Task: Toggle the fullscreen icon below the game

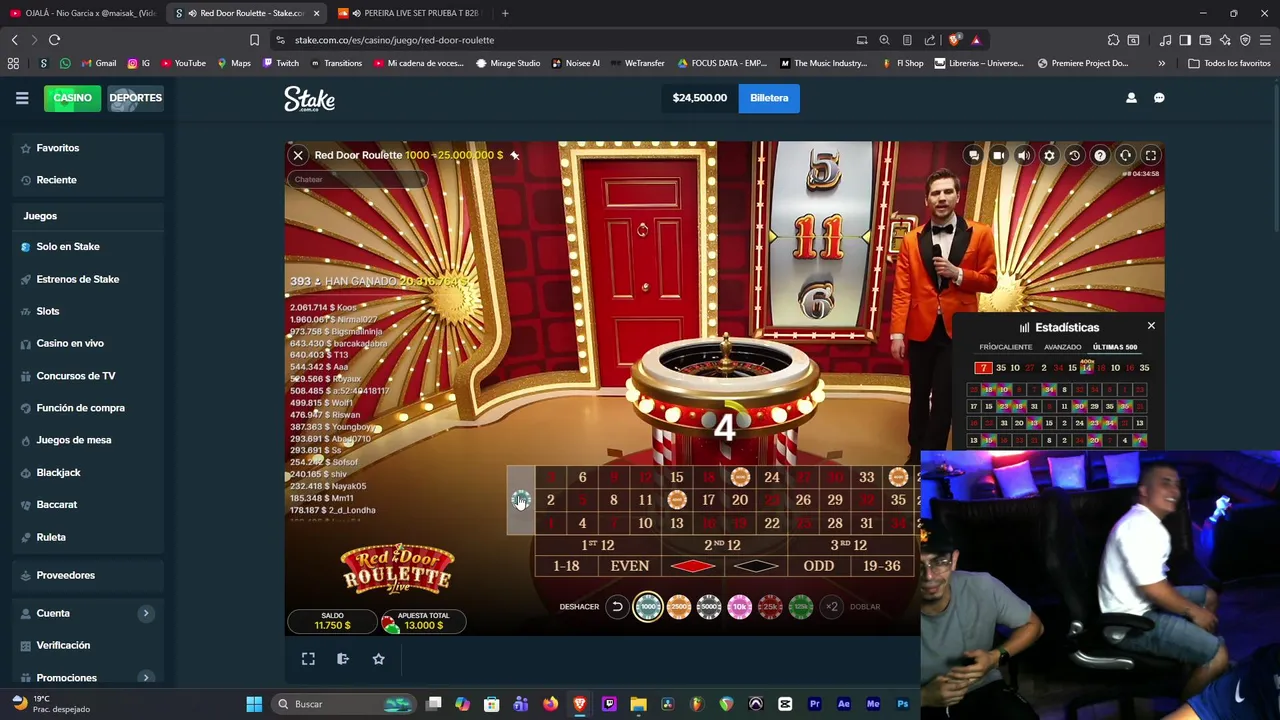Action: 308,659
